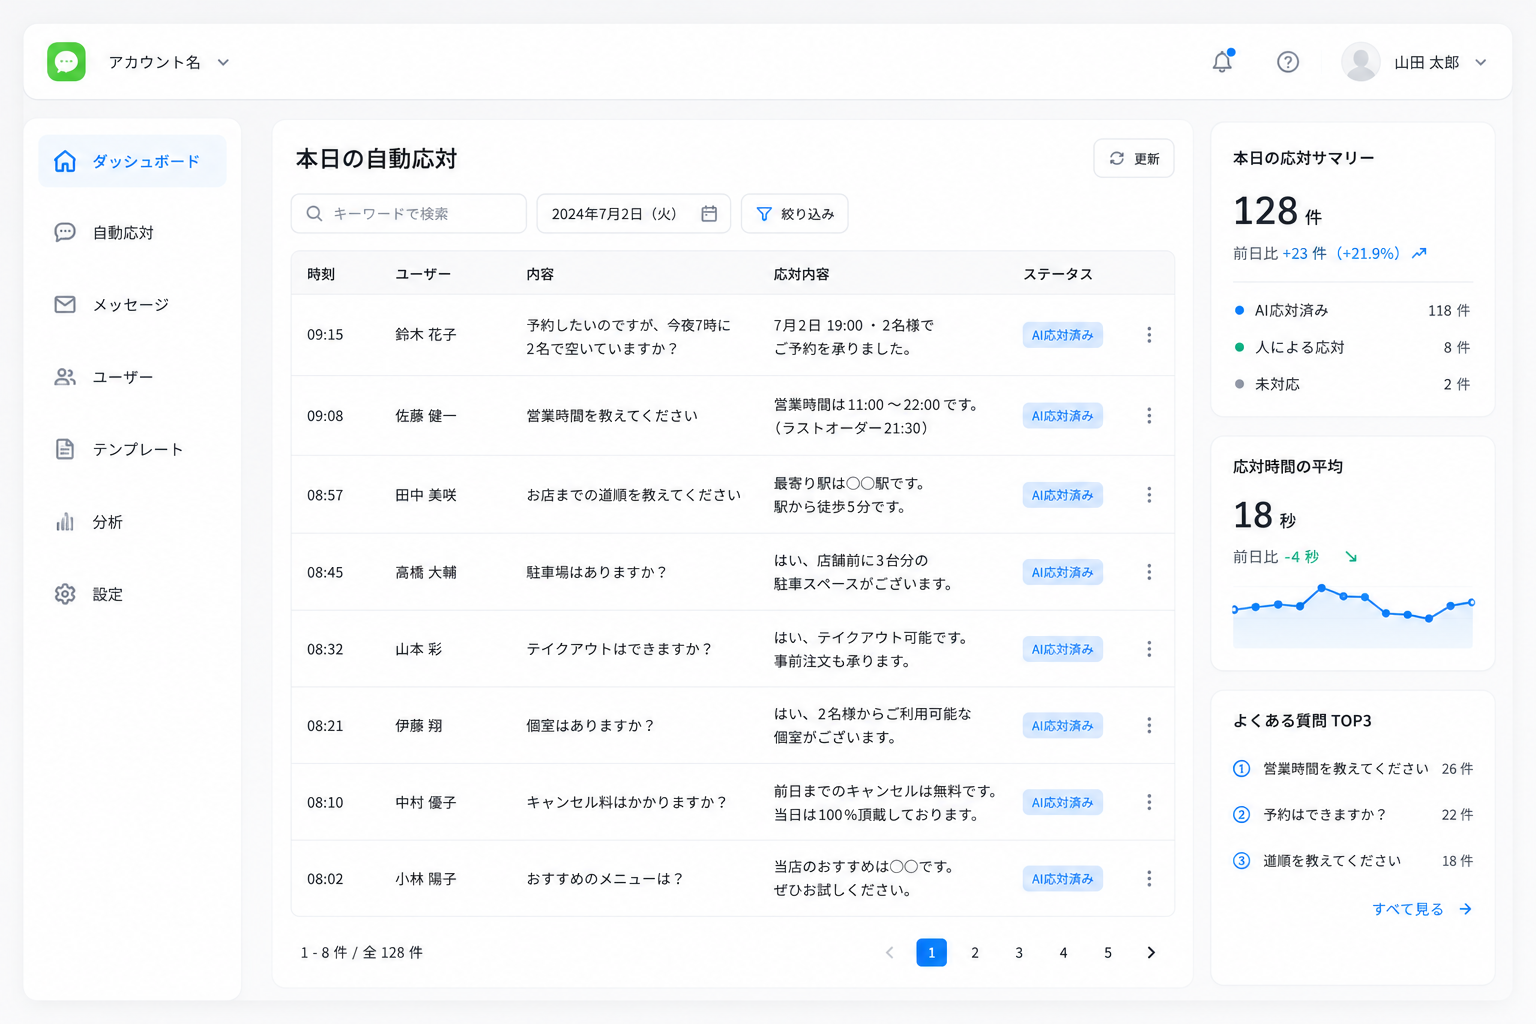Viewport: 1536px width, 1024px height.
Task: Expand the 山田 太郎 user menu chevron
Action: pos(1480,62)
